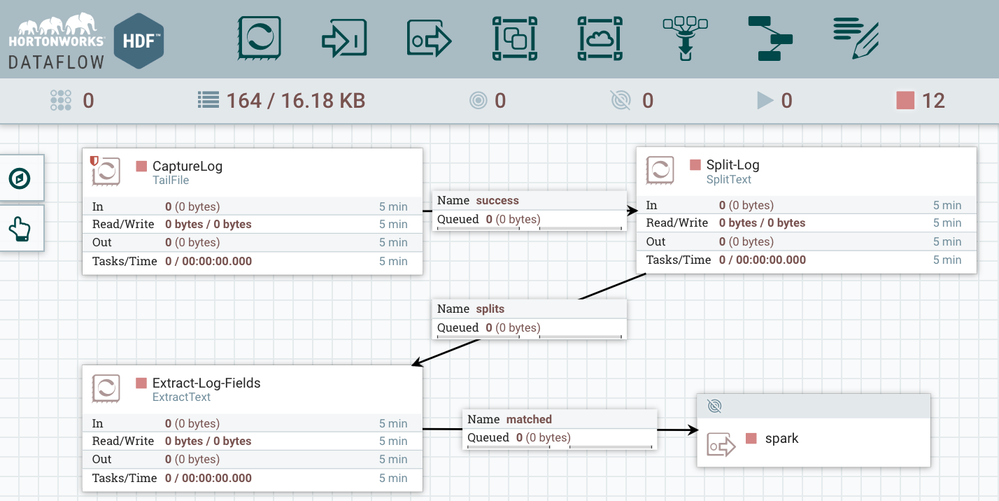Click the SplitText processor type text
Image resolution: width=999 pixels, height=501 pixels.
point(729,180)
